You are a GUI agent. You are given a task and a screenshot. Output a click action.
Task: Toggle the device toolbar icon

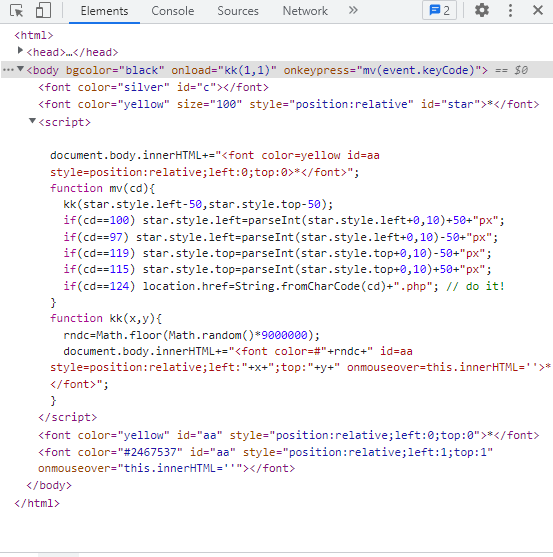click(43, 11)
